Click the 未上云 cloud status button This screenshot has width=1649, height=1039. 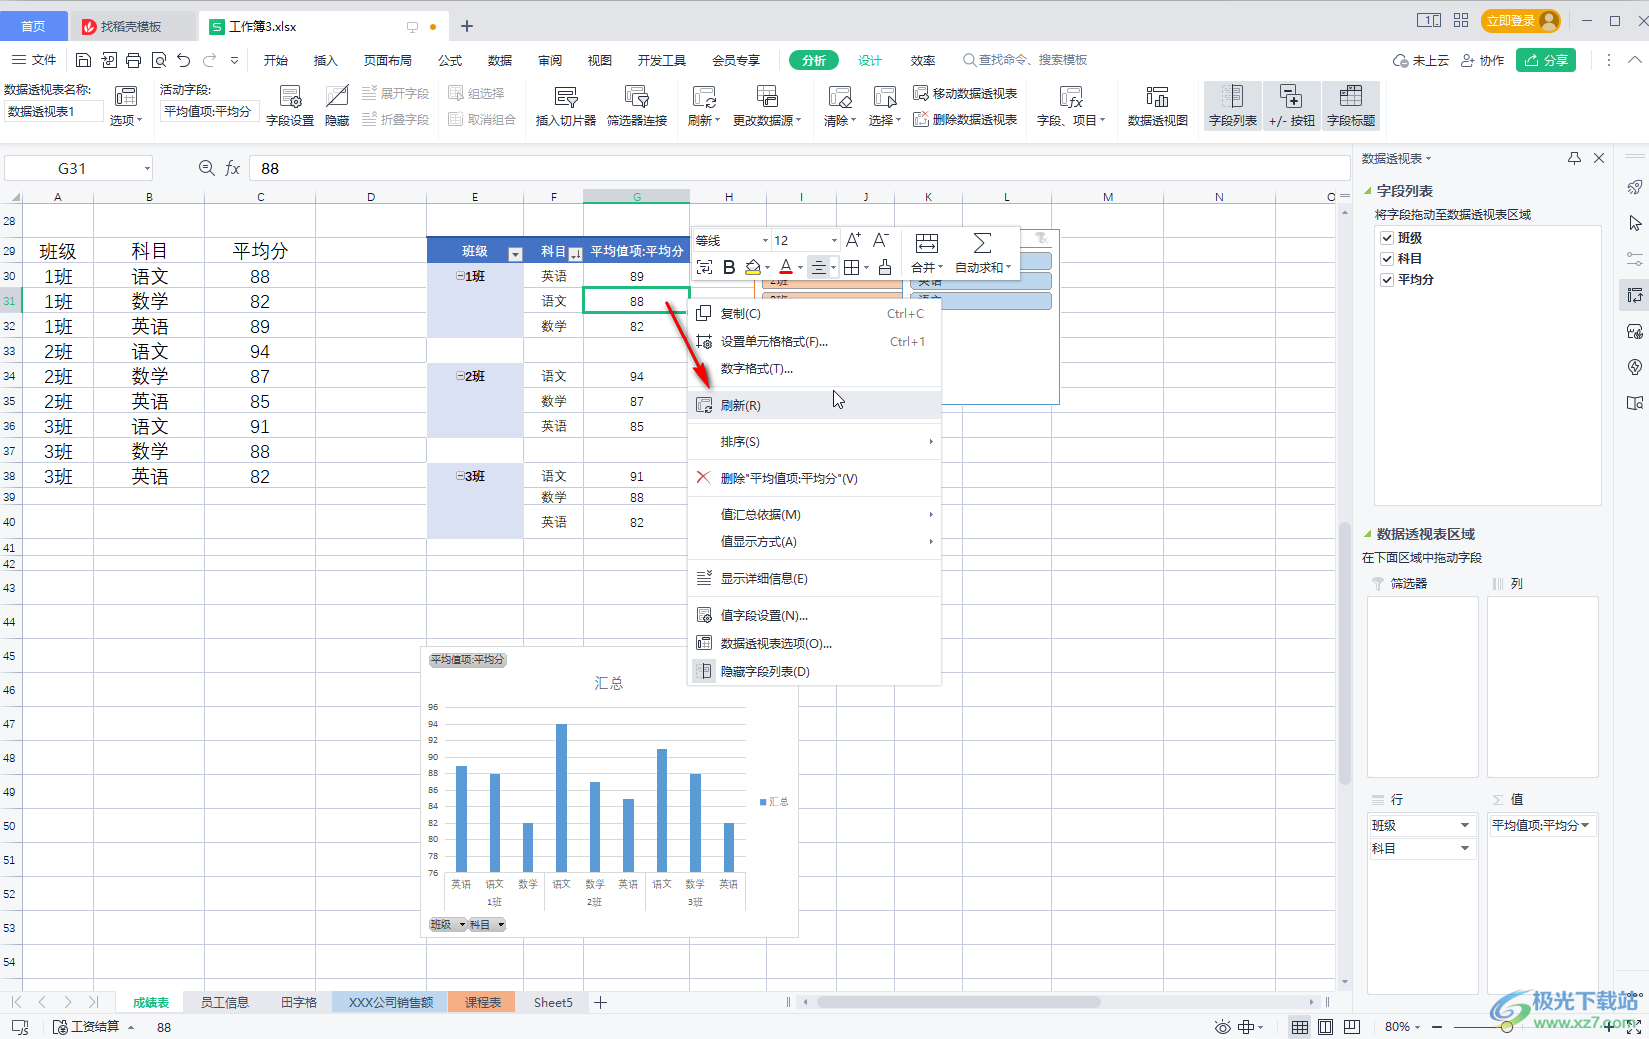click(x=1420, y=60)
